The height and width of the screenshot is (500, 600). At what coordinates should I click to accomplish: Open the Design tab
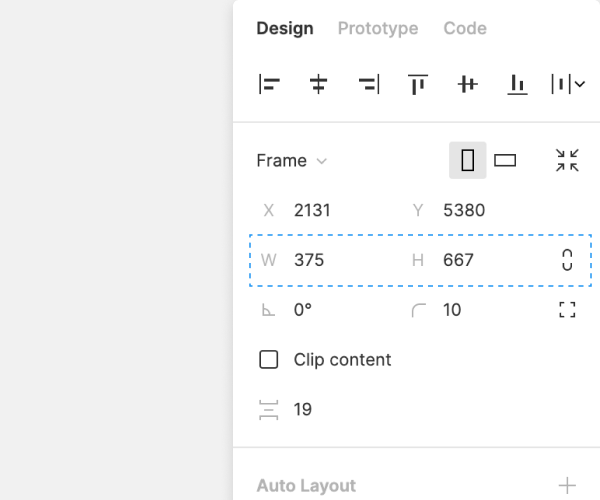pyautogui.click(x=285, y=28)
